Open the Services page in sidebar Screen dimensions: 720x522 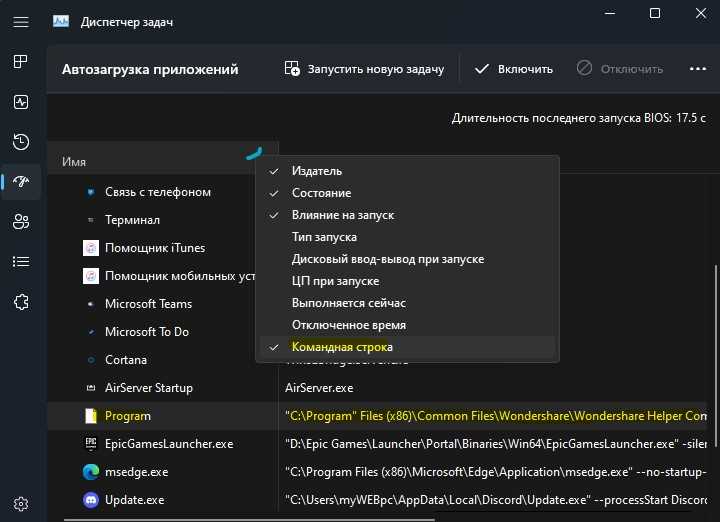(x=21, y=302)
